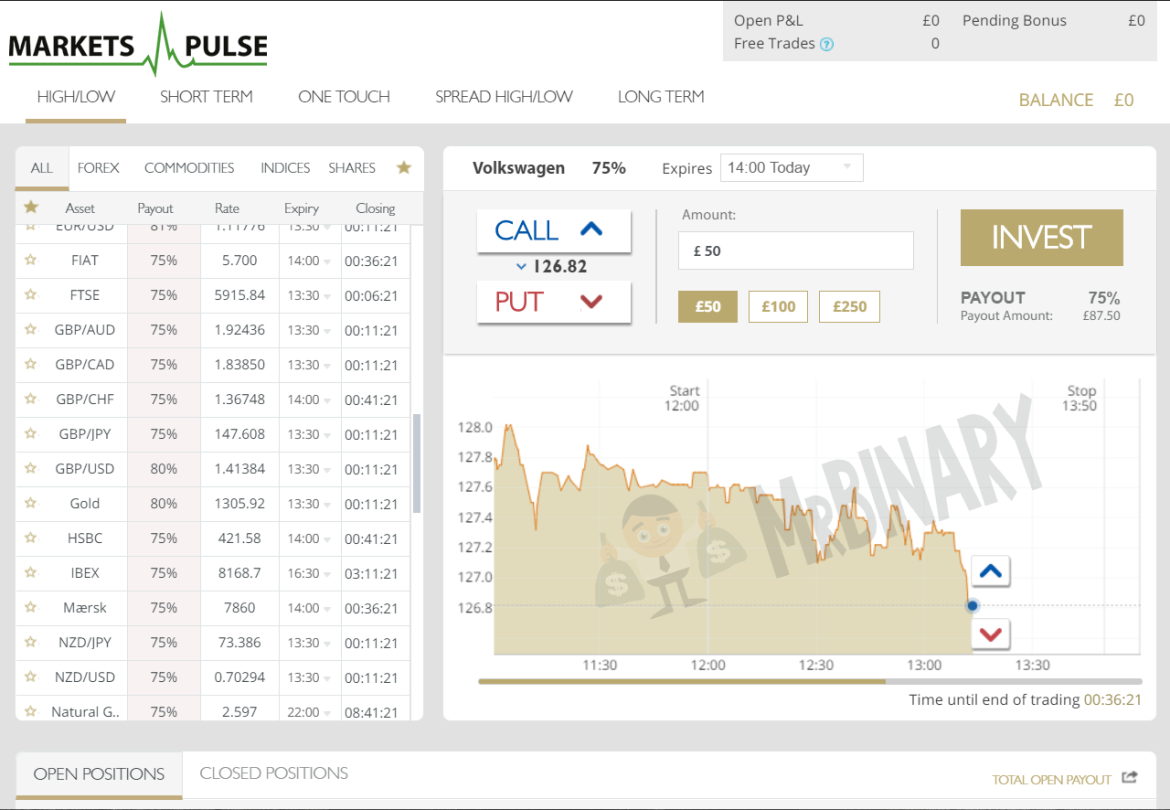Viewport: 1170px width, 810px height.
Task: Go to the ONE TOUCH tab
Action: (344, 97)
